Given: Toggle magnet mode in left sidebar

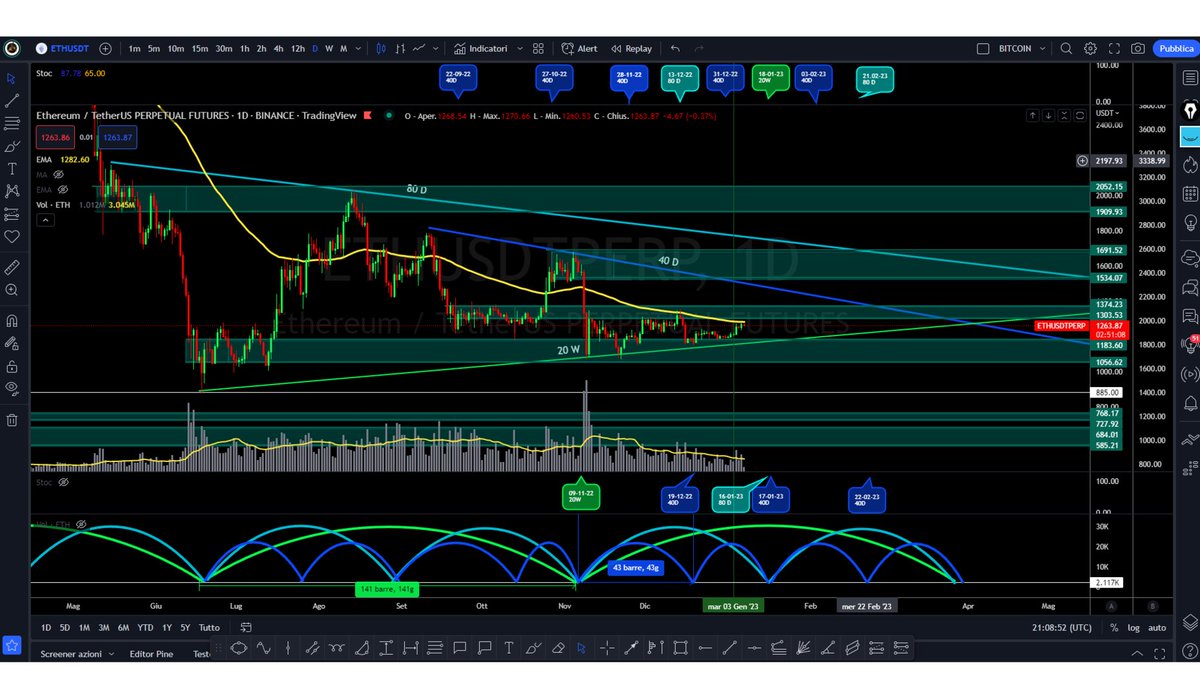Looking at the screenshot, I should tap(12, 321).
